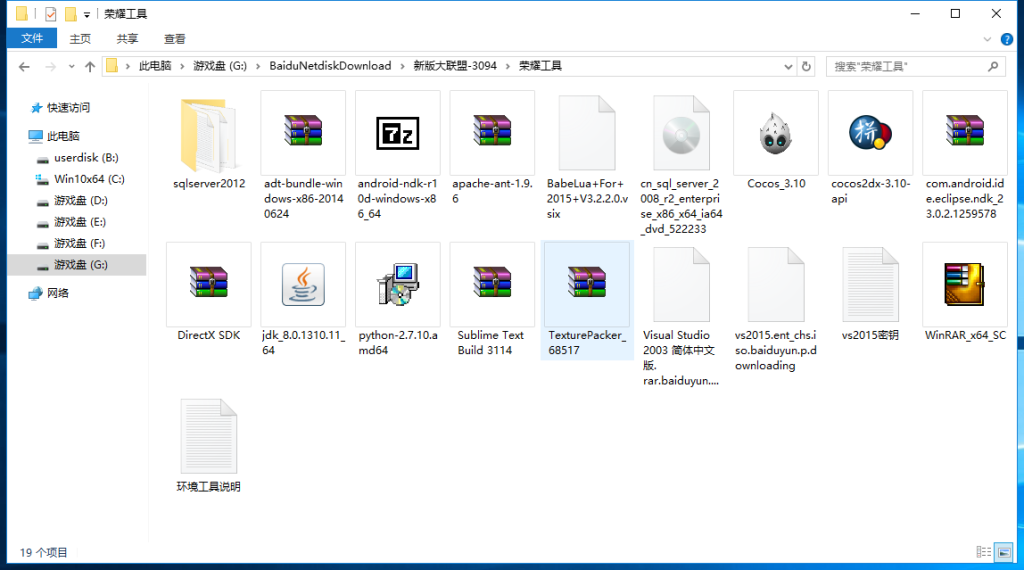The width and height of the screenshot is (1024, 570).
Task: Open the sqlserver2012 folder
Action: [x=208, y=135]
